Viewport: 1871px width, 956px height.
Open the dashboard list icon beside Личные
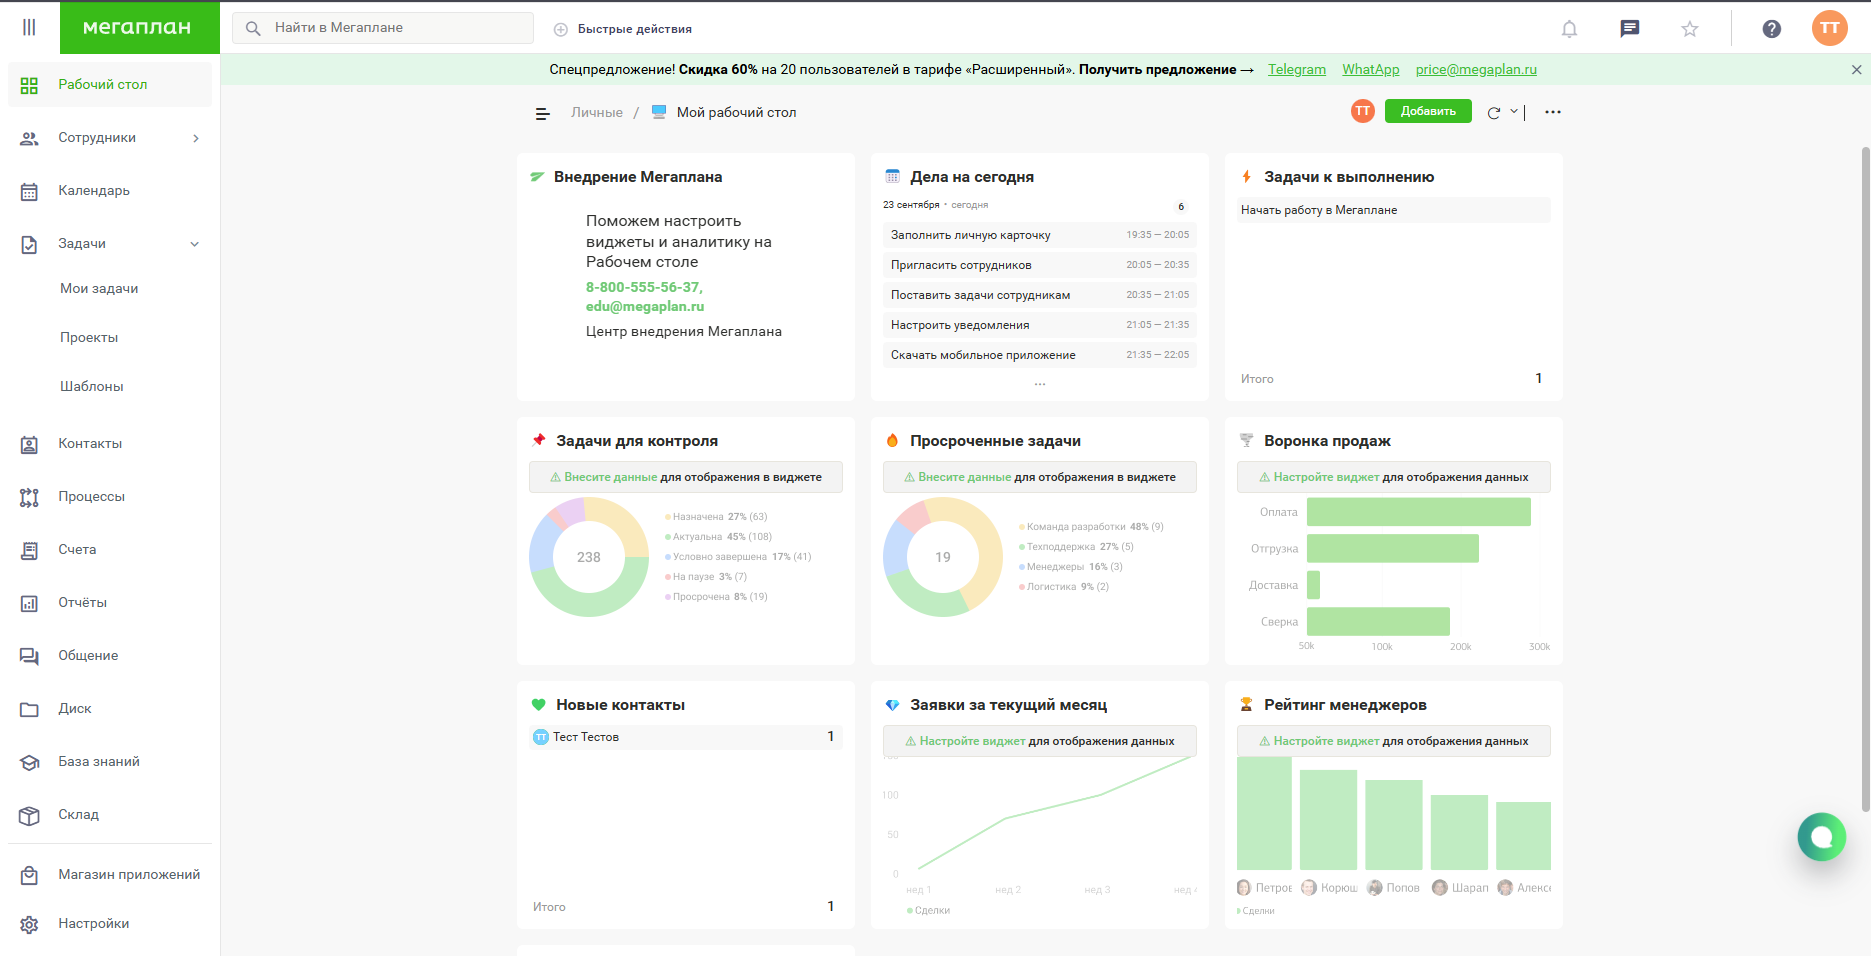[x=543, y=113]
